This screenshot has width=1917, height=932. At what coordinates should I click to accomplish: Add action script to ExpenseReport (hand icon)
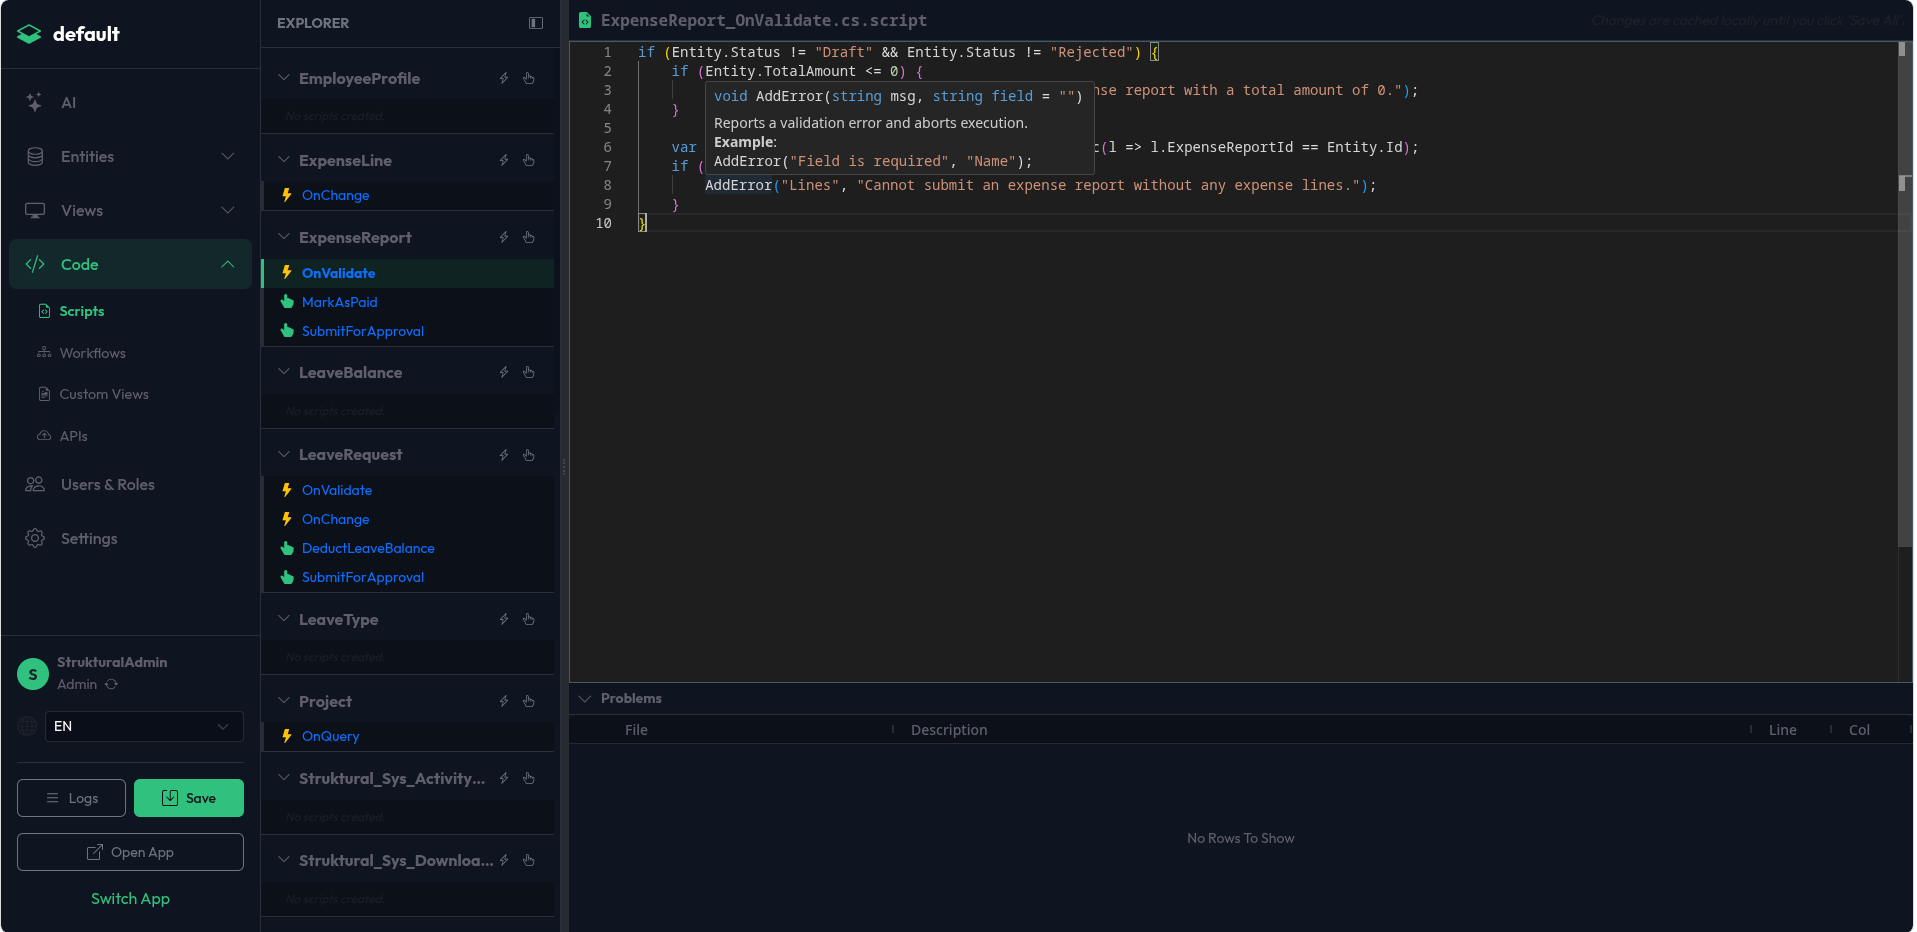529,237
